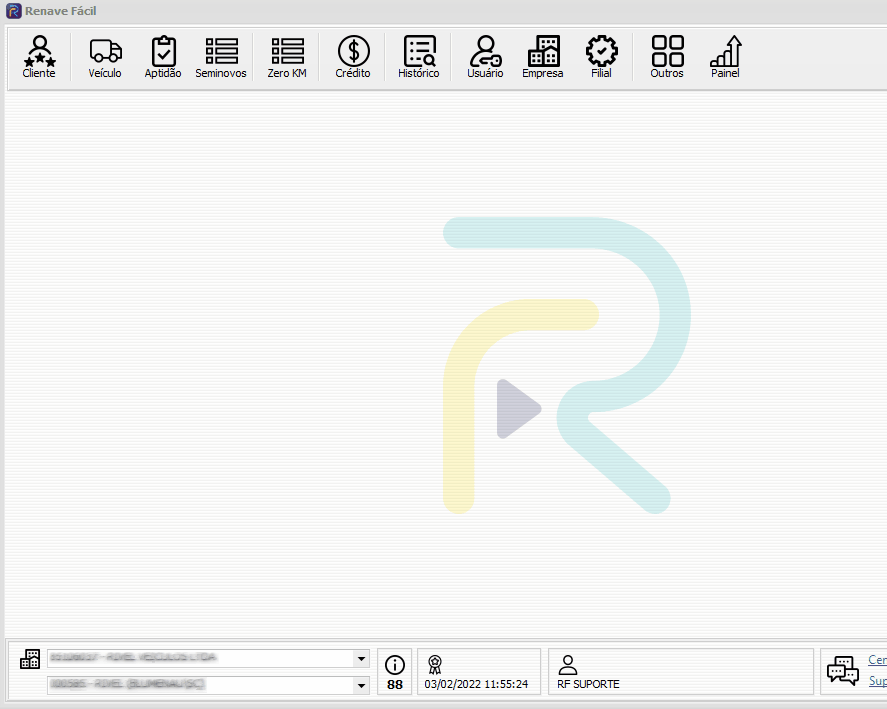Open the Seminovos list
Image resolution: width=887 pixels, height=709 pixels.
tap(221, 57)
